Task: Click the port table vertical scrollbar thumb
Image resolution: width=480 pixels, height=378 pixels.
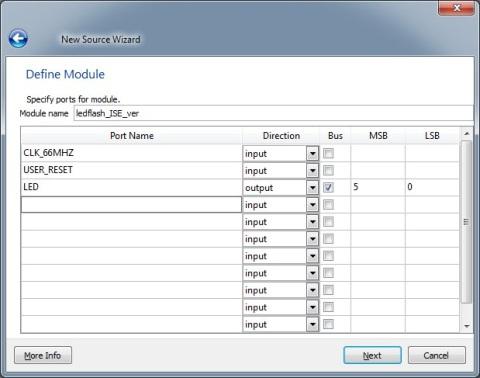Action: click(466, 222)
